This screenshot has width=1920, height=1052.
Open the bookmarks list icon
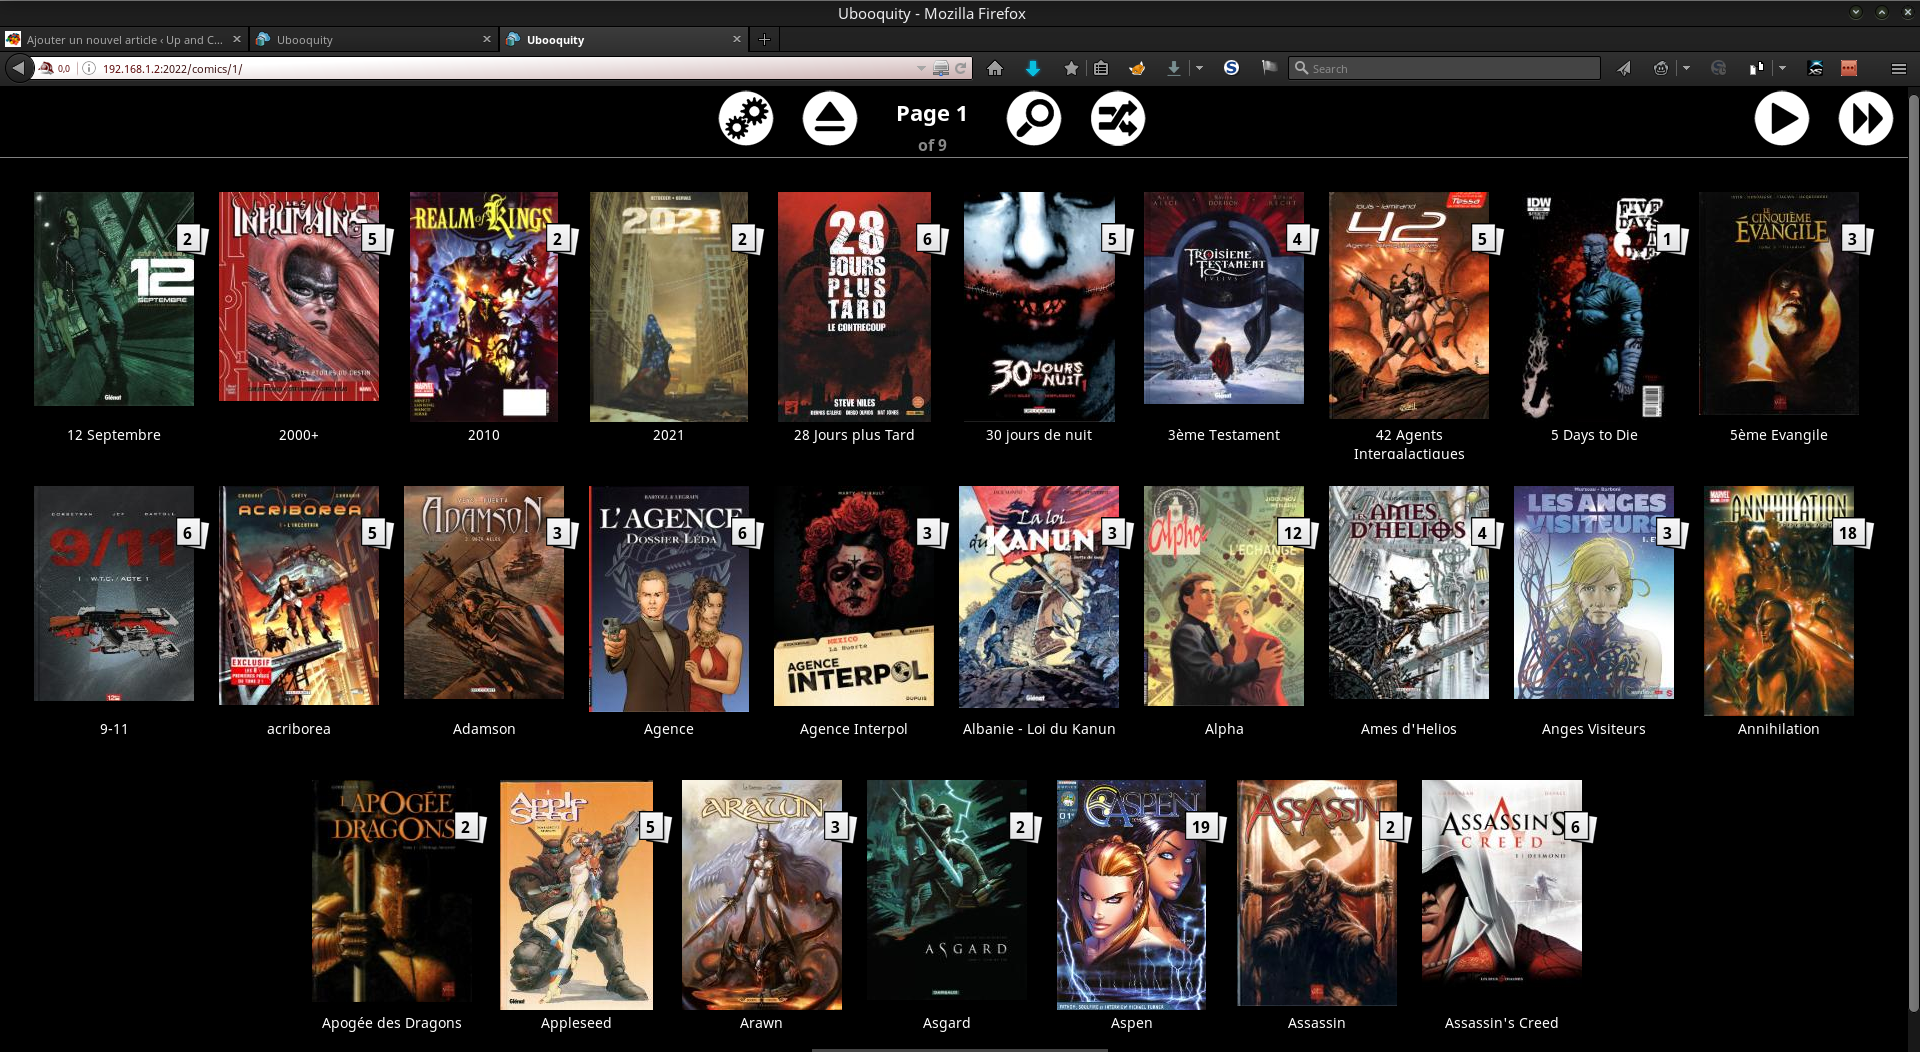(1101, 68)
